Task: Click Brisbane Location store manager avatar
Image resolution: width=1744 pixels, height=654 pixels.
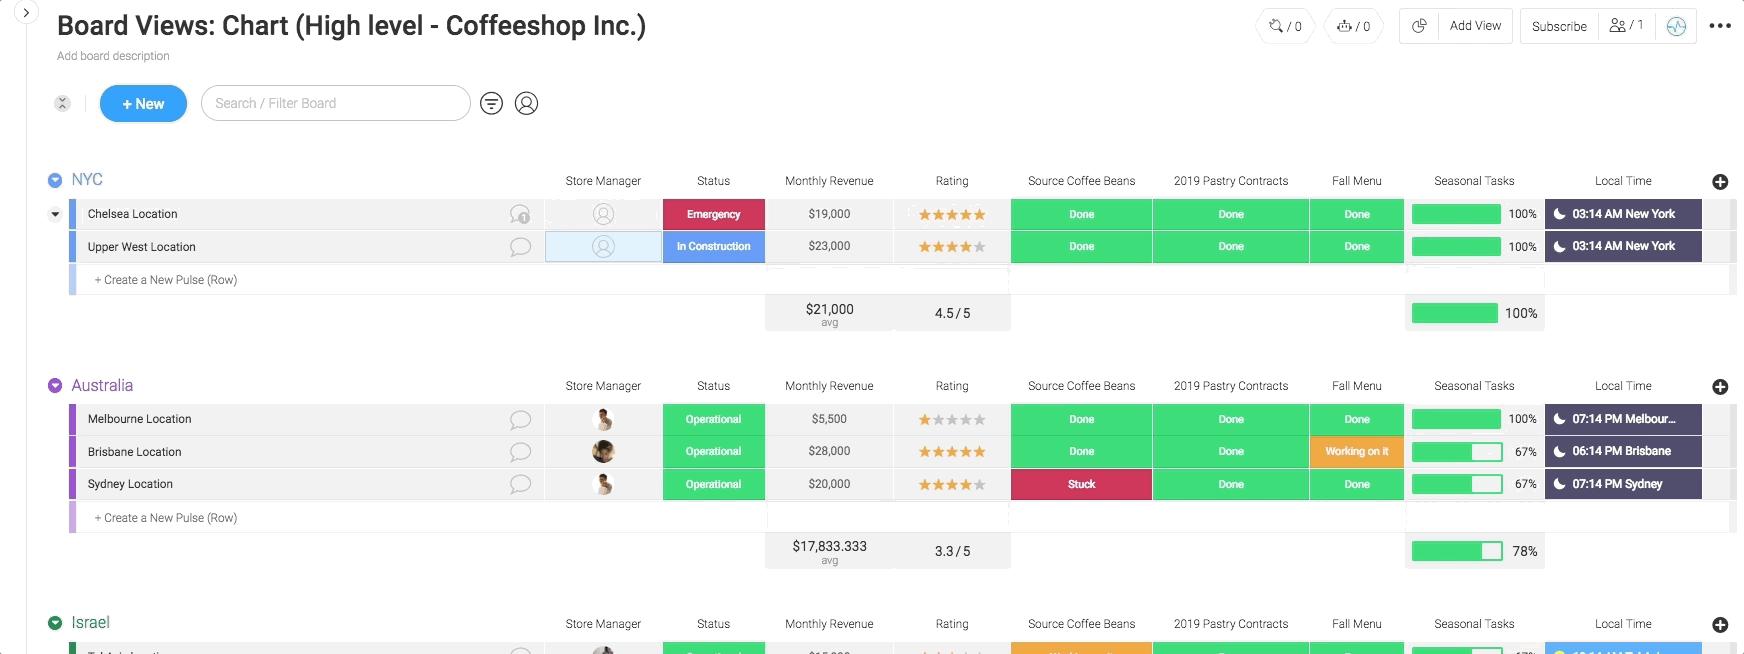Action: [x=603, y=451]
